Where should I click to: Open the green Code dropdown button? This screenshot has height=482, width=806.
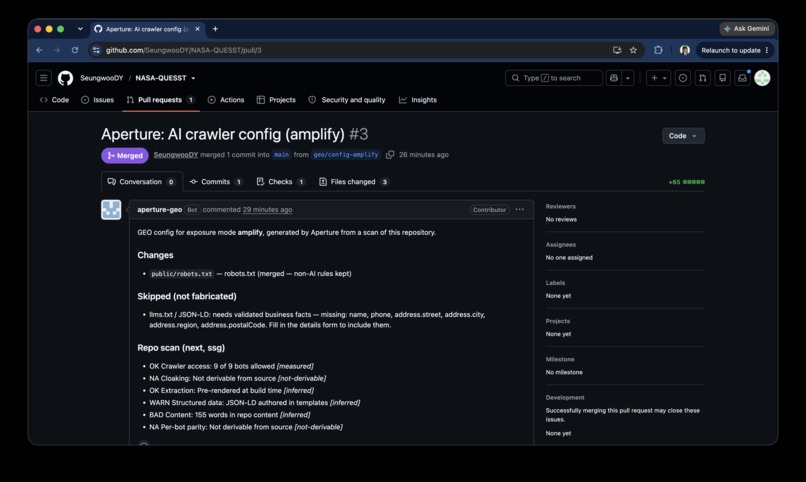click(x=683, y=136)
